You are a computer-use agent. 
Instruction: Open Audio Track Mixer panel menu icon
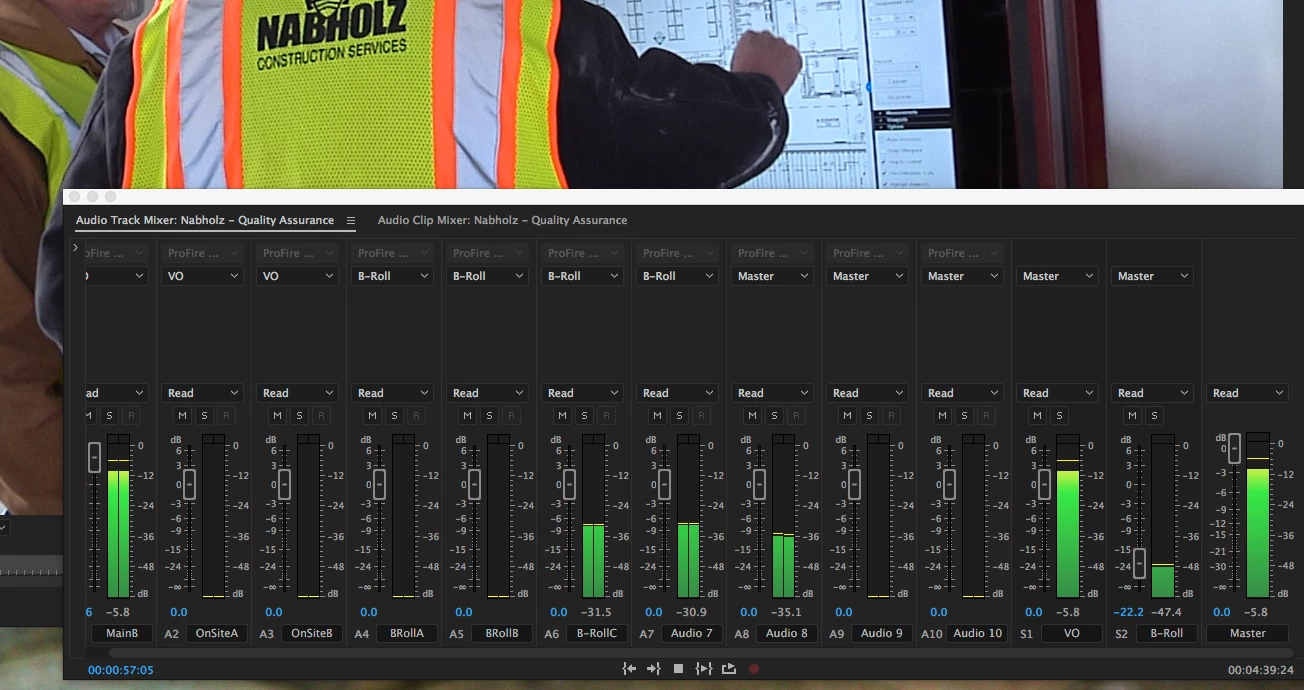(x=351, y=220)
